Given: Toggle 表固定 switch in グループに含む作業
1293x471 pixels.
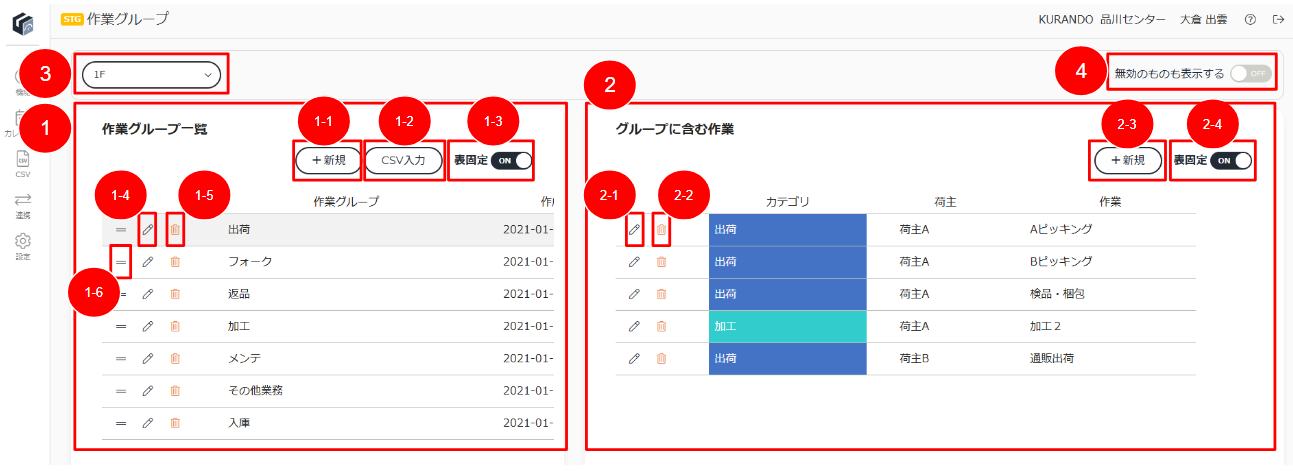Looking at the screenshot, I should pos(1230,160).
